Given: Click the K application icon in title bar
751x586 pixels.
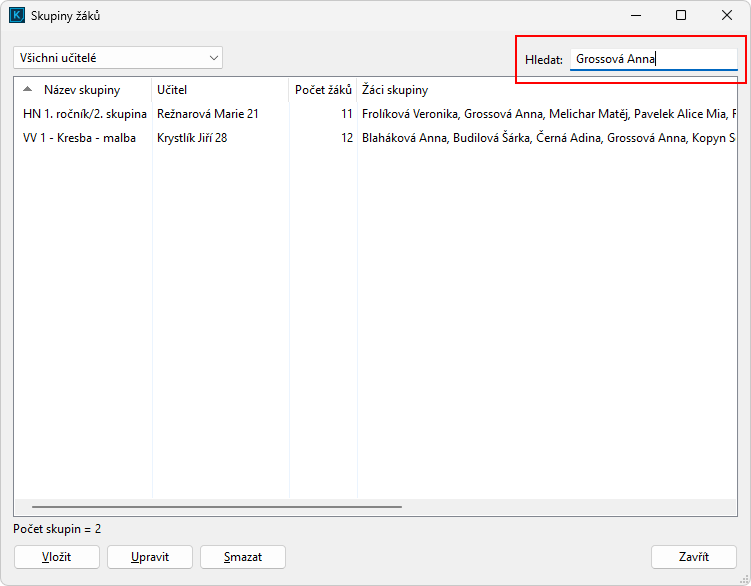Looking at the screenshot, I should [16, 16].
